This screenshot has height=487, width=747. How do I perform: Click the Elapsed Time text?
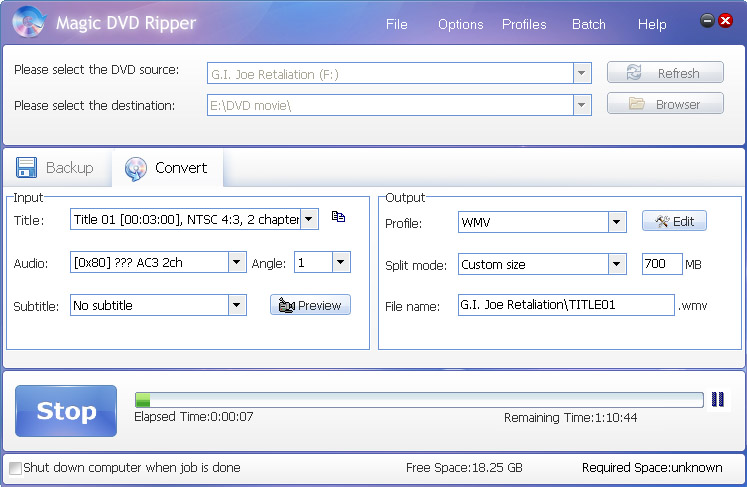point(194,417)
